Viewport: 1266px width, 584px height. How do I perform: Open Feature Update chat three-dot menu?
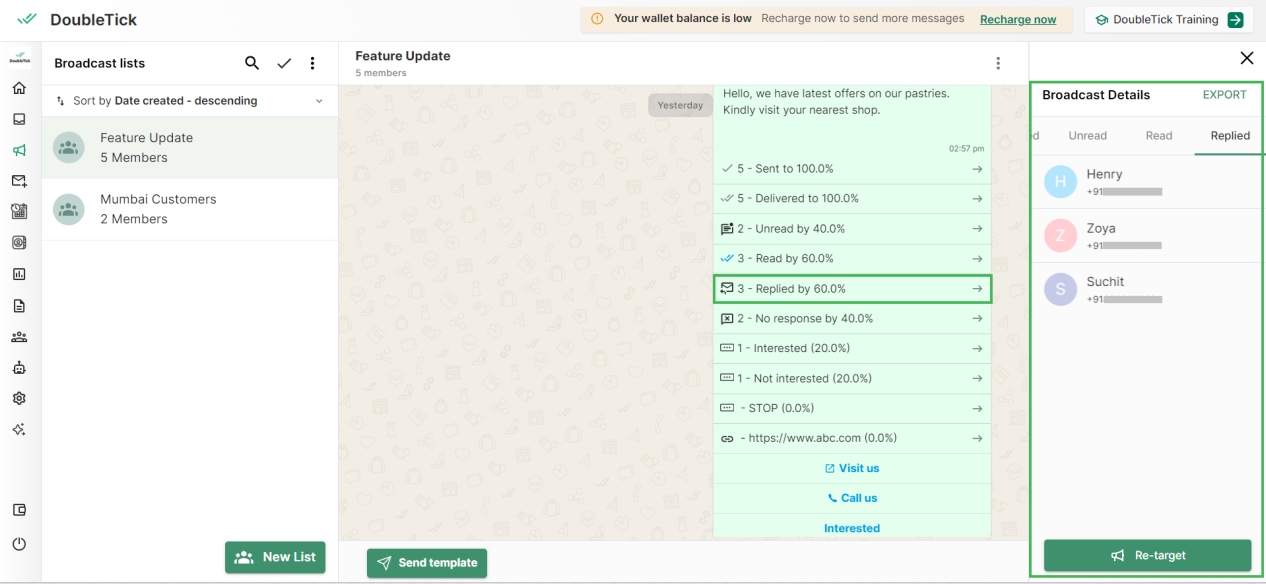997,63
